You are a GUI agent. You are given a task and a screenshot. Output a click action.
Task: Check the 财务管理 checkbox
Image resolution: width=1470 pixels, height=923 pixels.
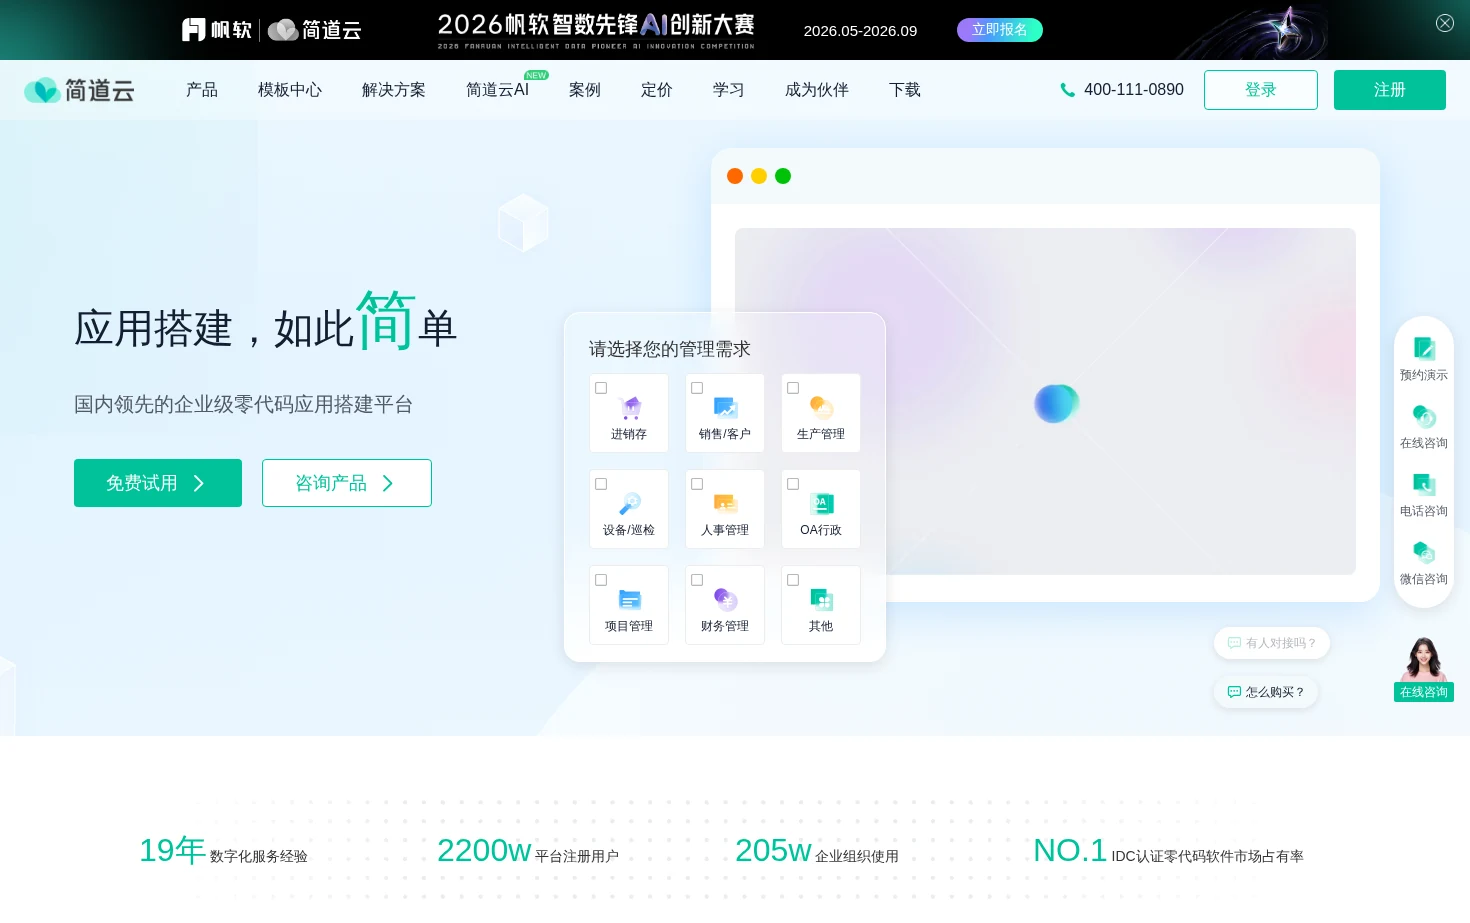pos(697,580)
